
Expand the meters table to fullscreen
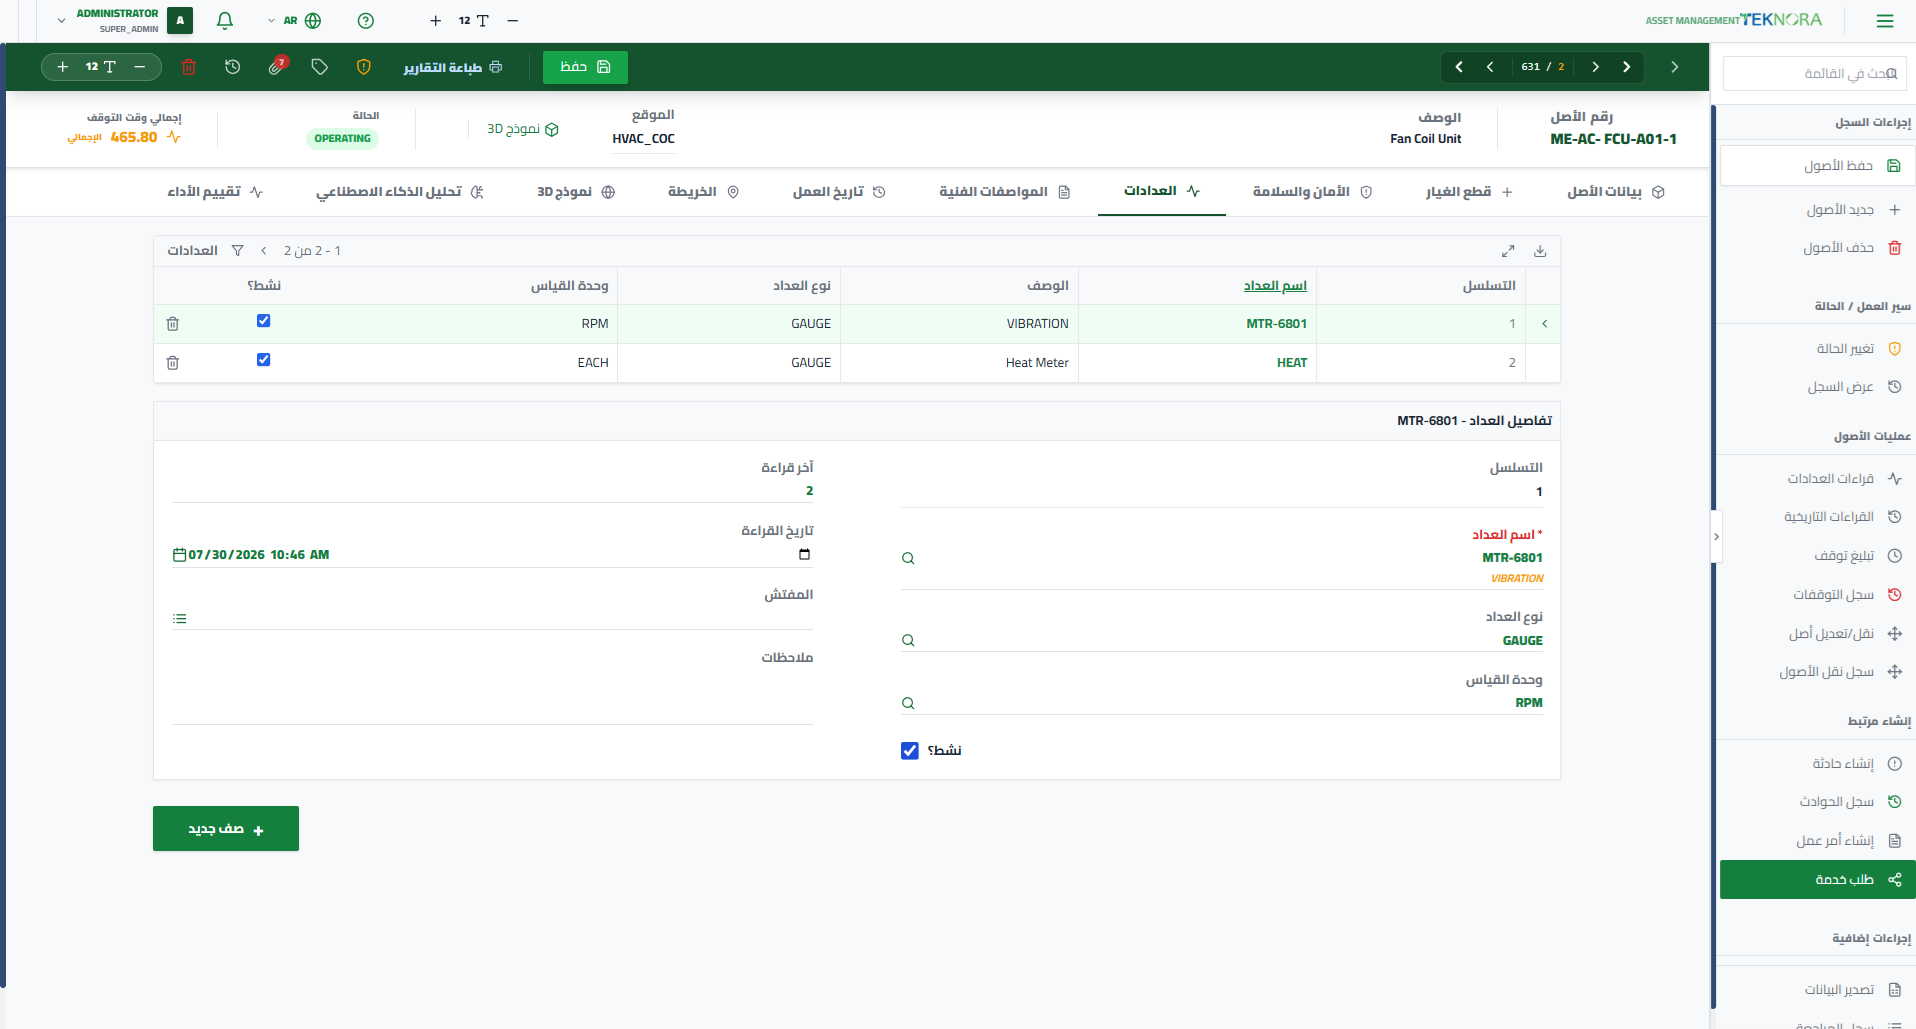pos(1508,251)
